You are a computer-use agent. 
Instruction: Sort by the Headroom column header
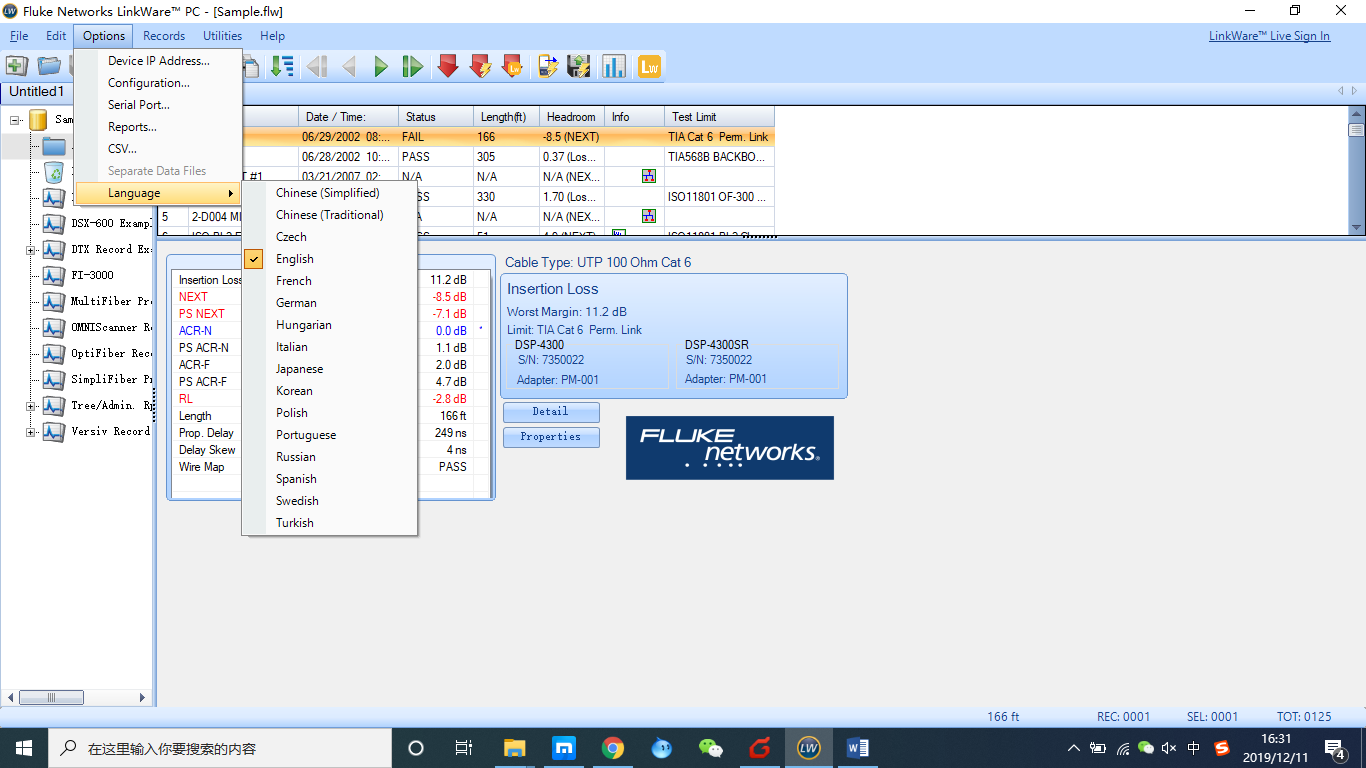tap(572, 117)
